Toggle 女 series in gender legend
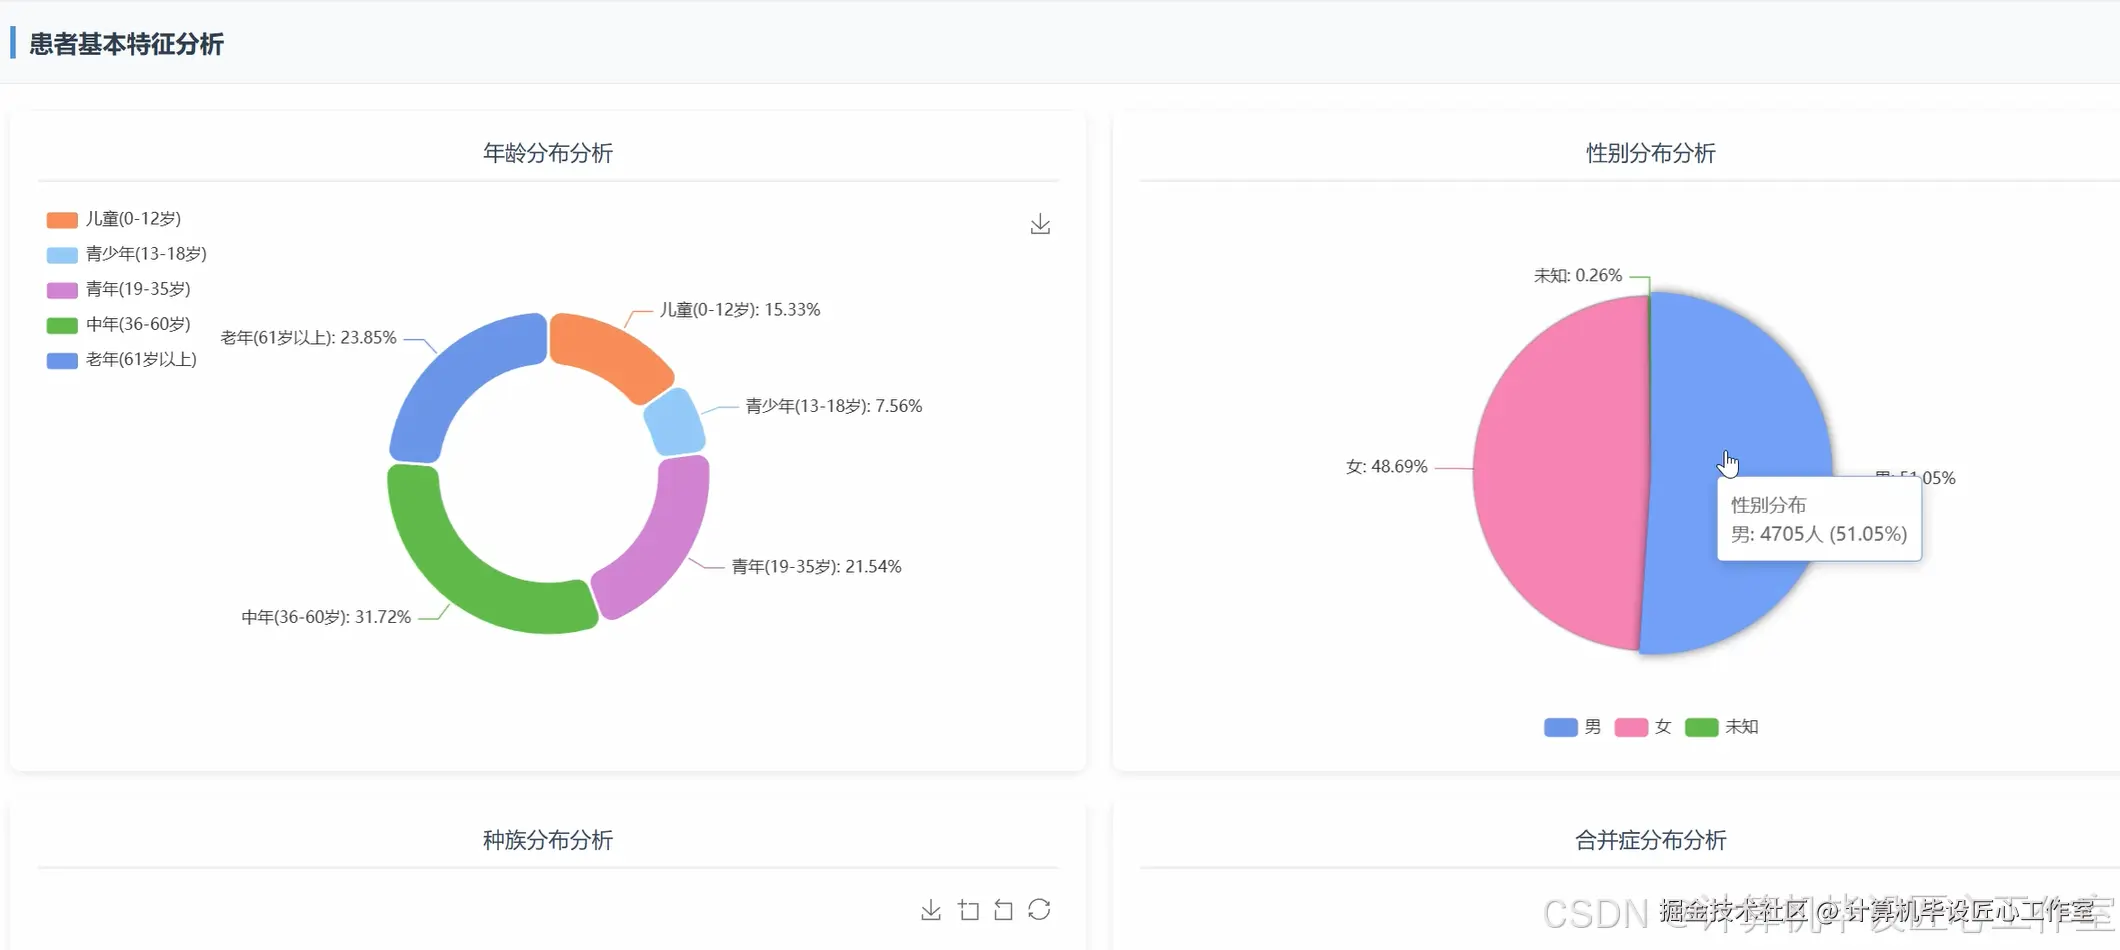The image size is (2120, 950). point(1643,727)
